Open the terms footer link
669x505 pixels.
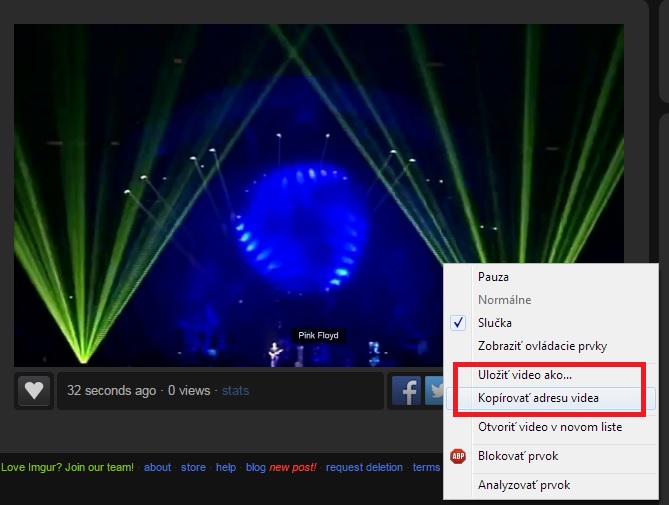tap(426, 467)
